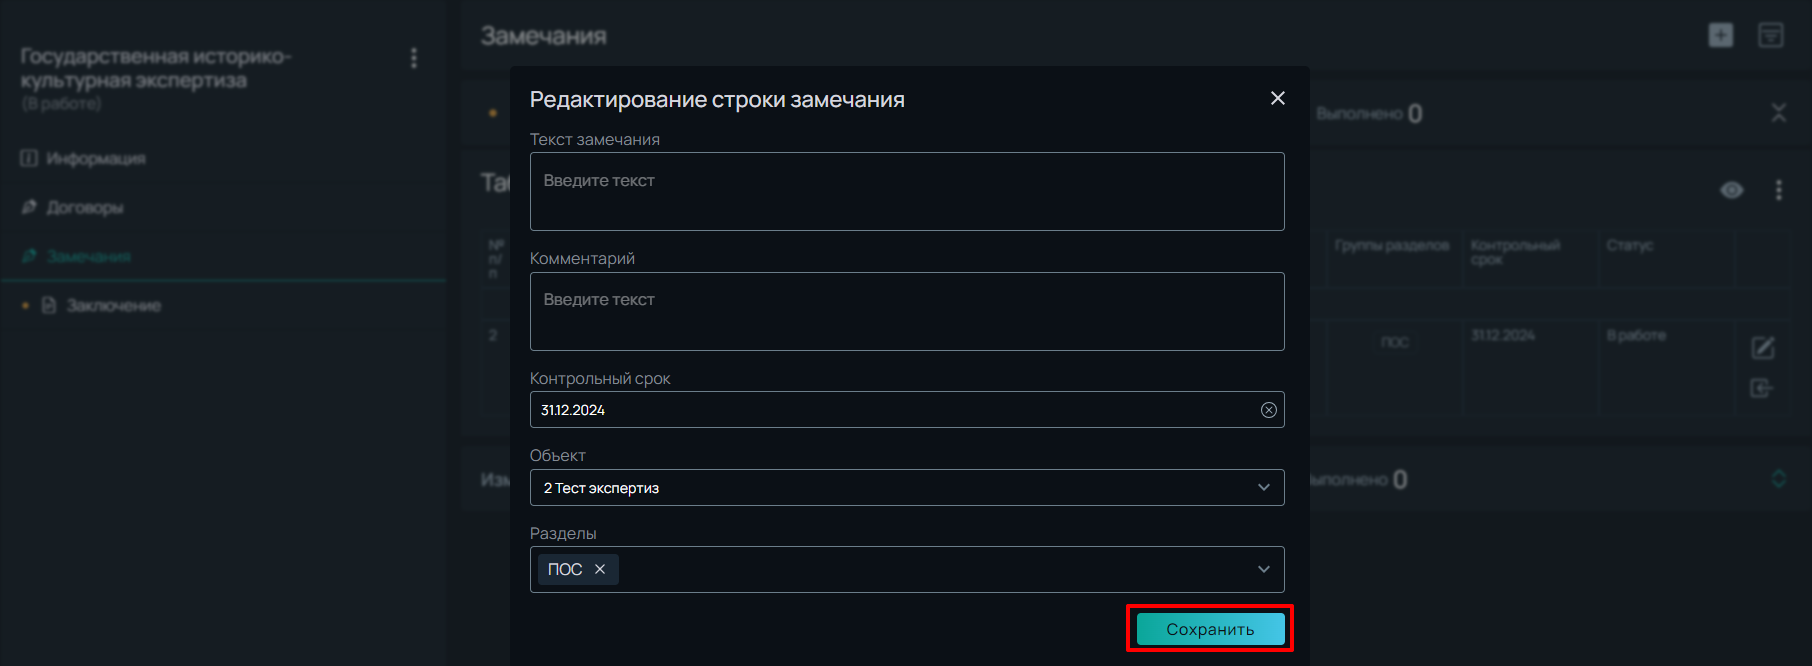
Task: Click the edit row pencil icon
Action: (1762, 348)
